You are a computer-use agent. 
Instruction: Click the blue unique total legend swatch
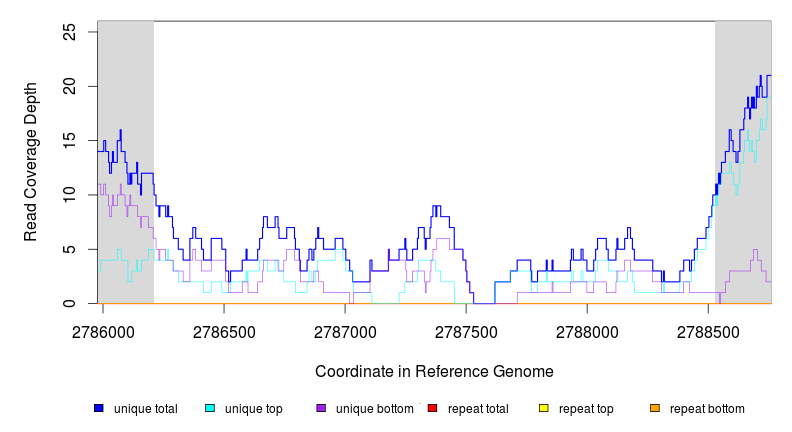click(x=99, y=409)
